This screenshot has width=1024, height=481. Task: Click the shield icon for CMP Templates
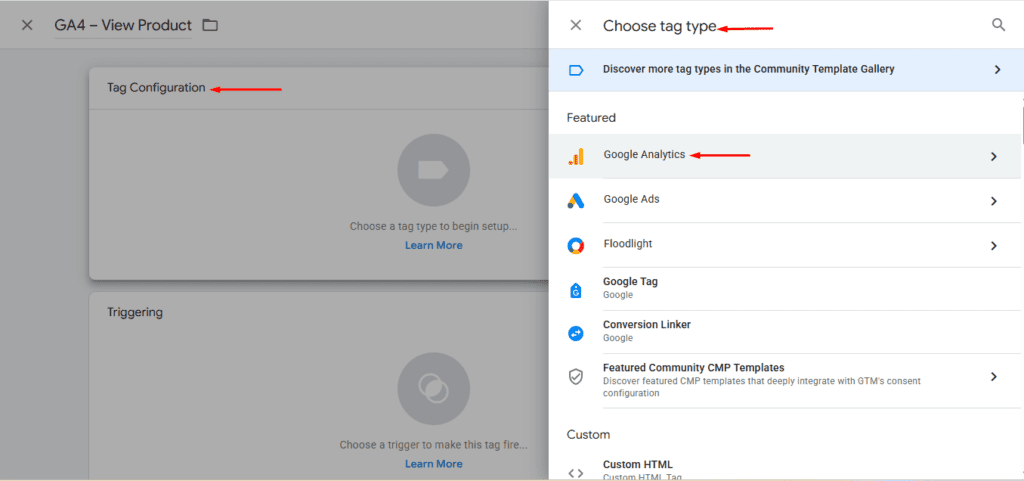point(575,377)
